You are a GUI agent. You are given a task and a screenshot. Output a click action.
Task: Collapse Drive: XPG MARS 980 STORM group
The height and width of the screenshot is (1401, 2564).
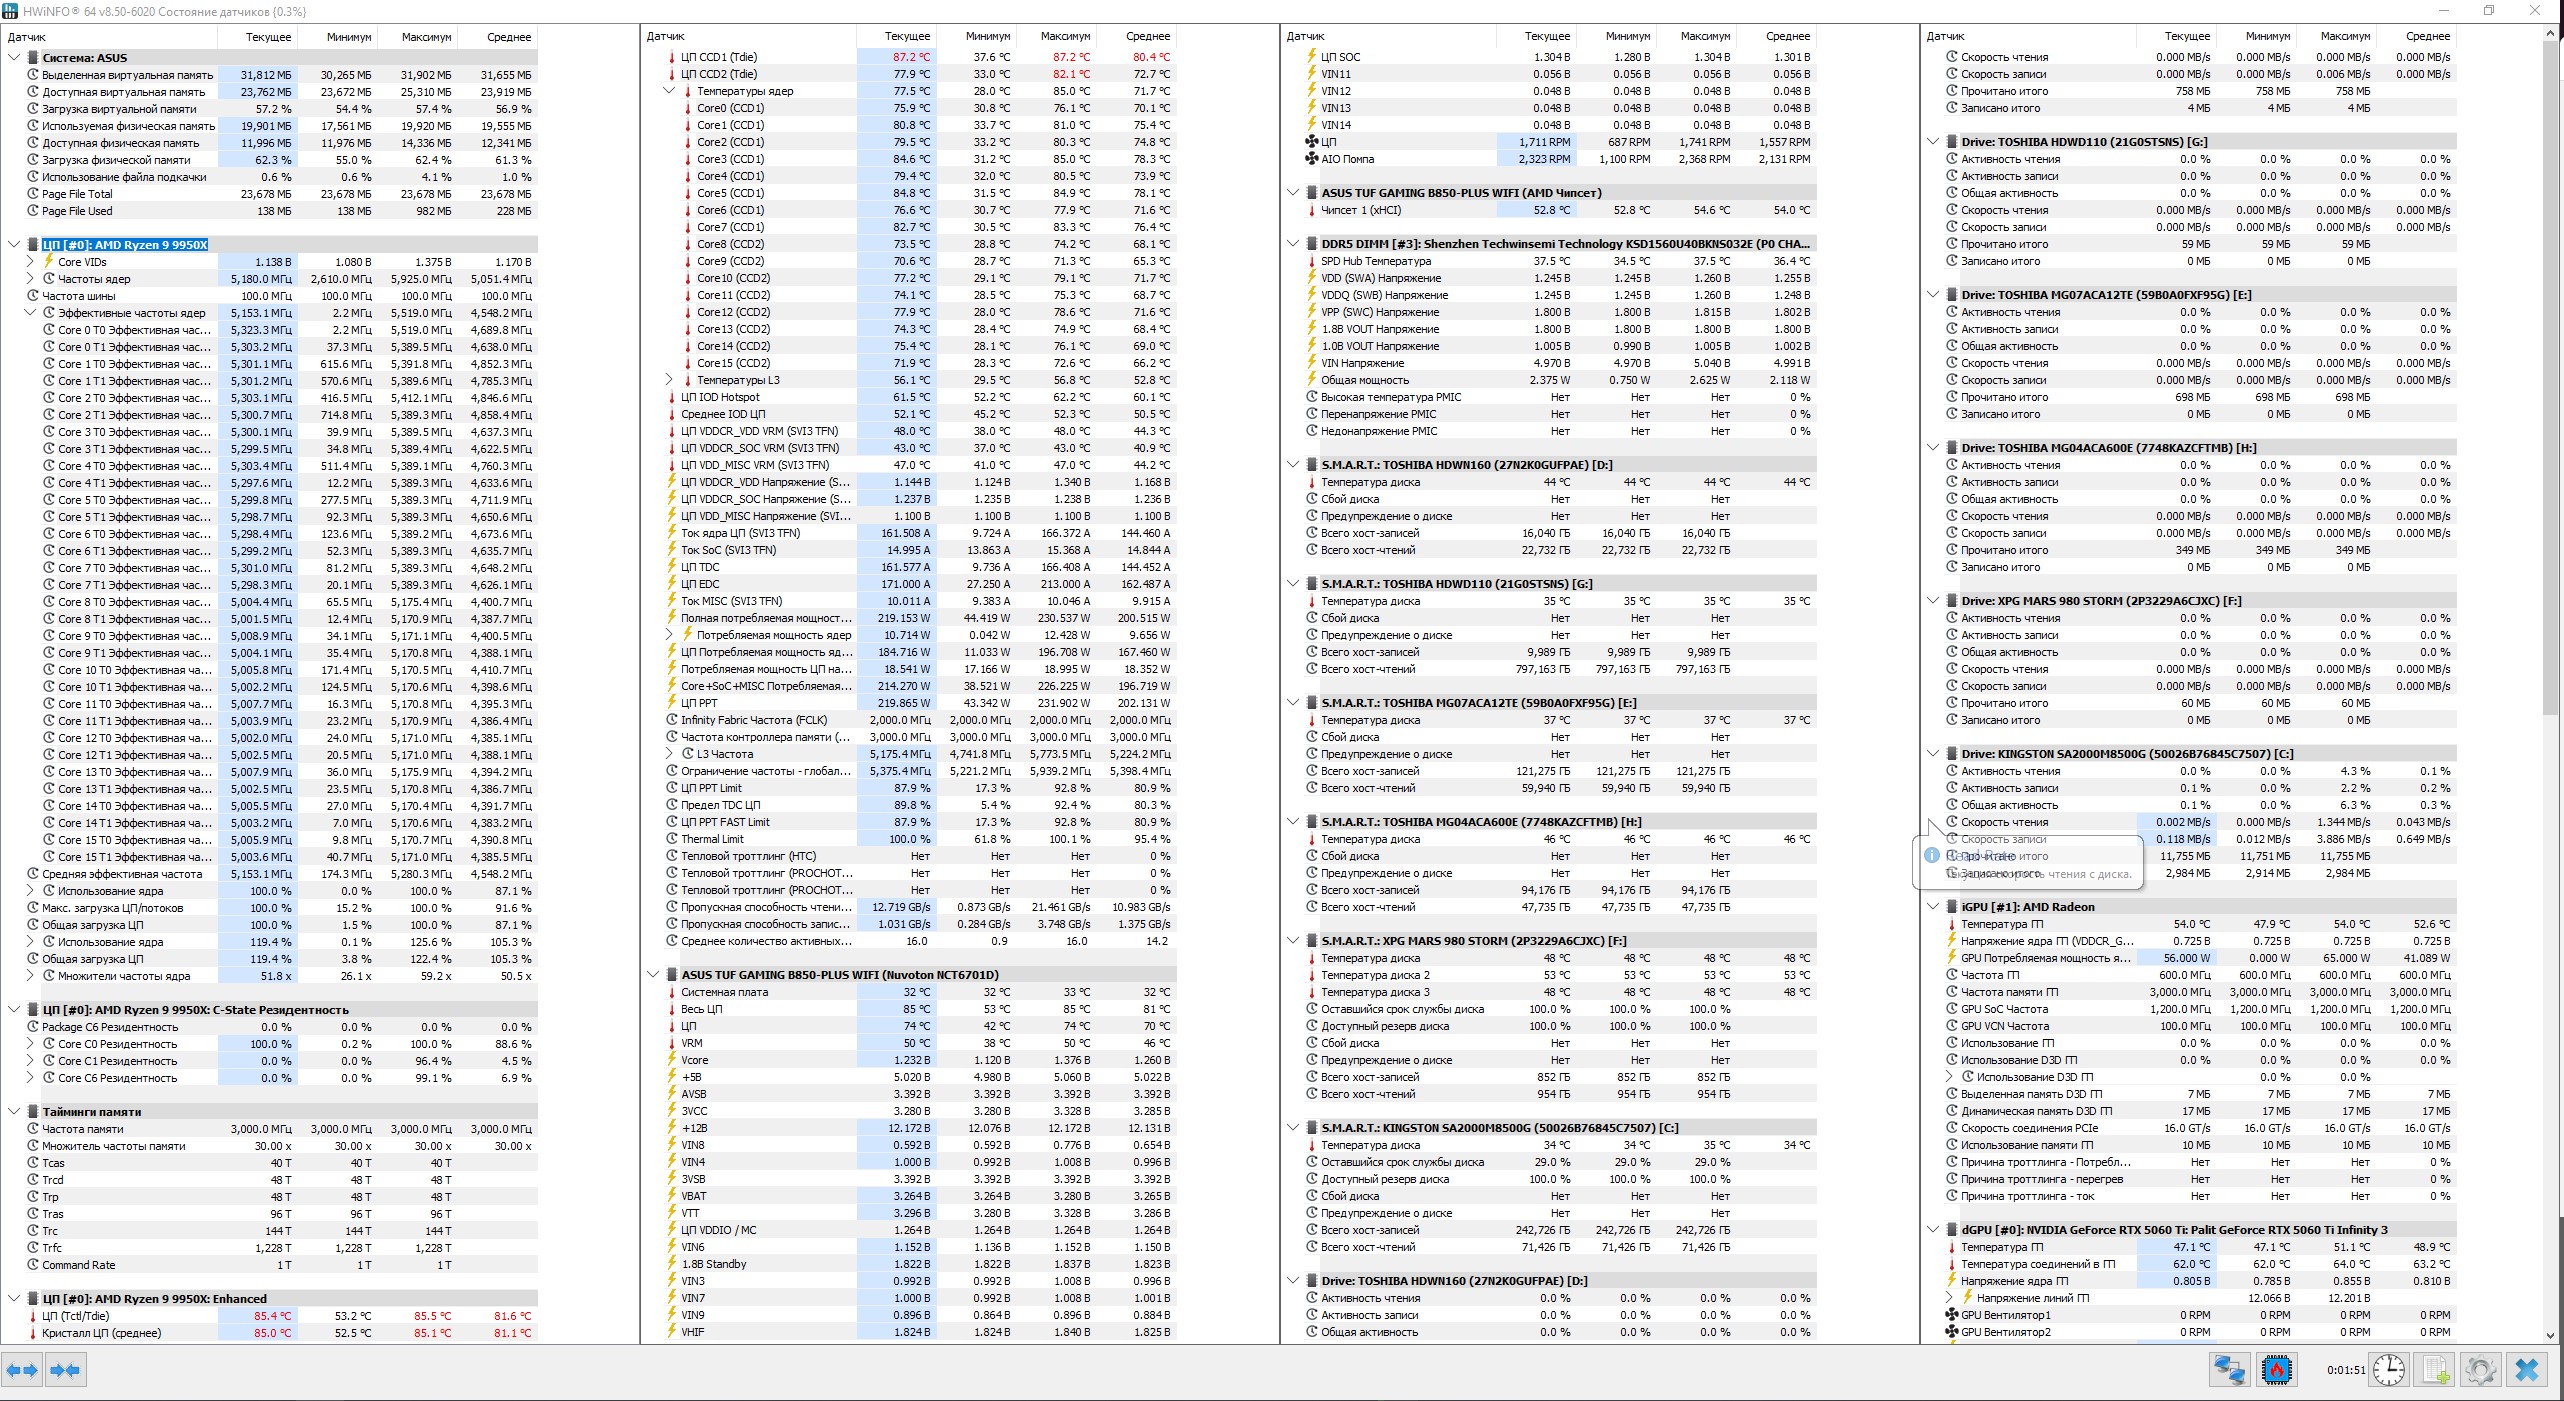click(x=1933, y=601)
